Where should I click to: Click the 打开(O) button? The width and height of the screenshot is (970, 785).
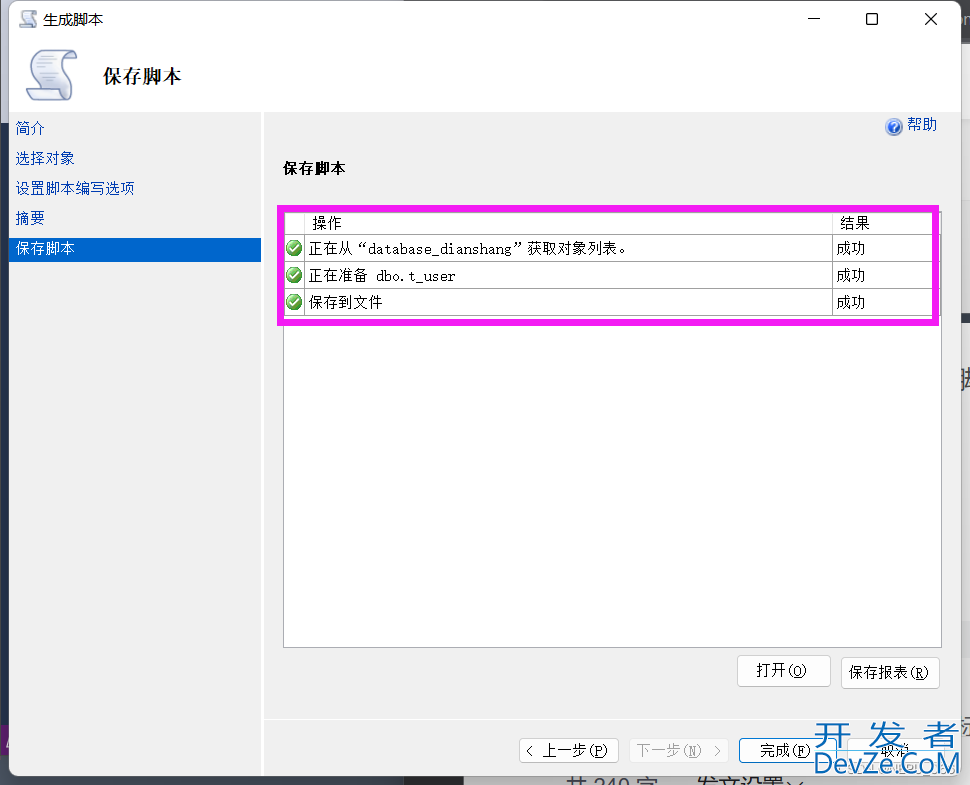pos(783,671)
